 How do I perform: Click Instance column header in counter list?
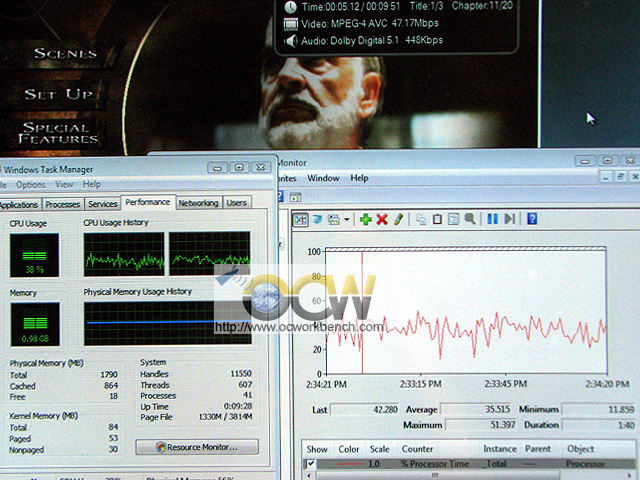[500, 449]
